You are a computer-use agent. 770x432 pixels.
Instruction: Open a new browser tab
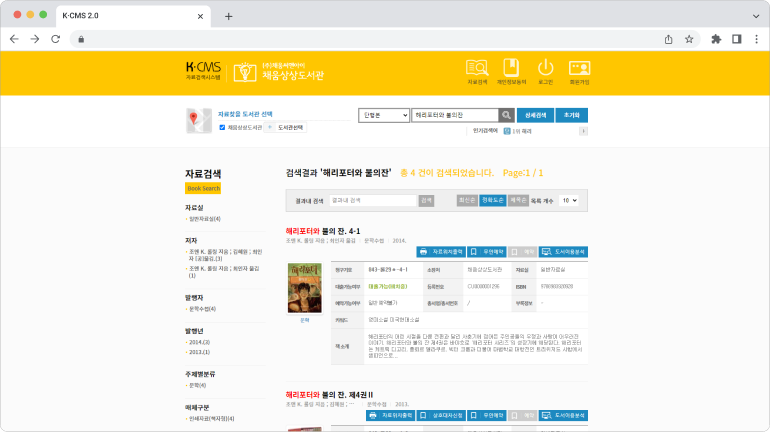tap(228, 16)
